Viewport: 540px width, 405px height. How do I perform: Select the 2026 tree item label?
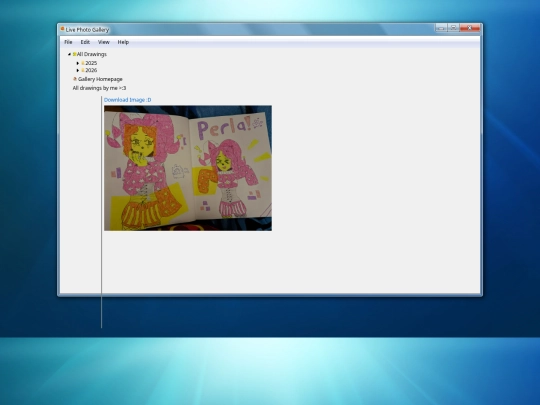pos(91,70)
